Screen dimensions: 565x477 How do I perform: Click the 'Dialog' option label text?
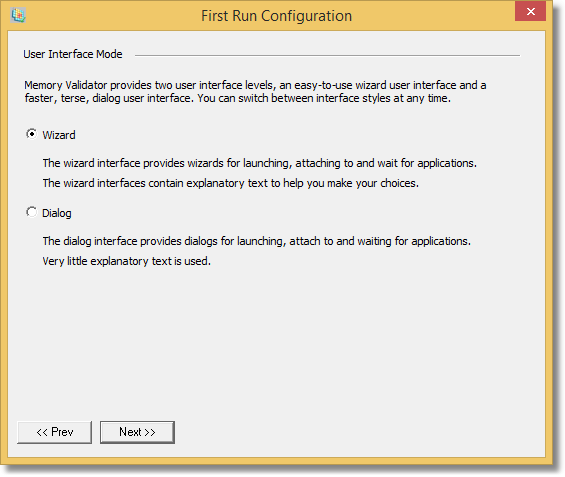57,213
